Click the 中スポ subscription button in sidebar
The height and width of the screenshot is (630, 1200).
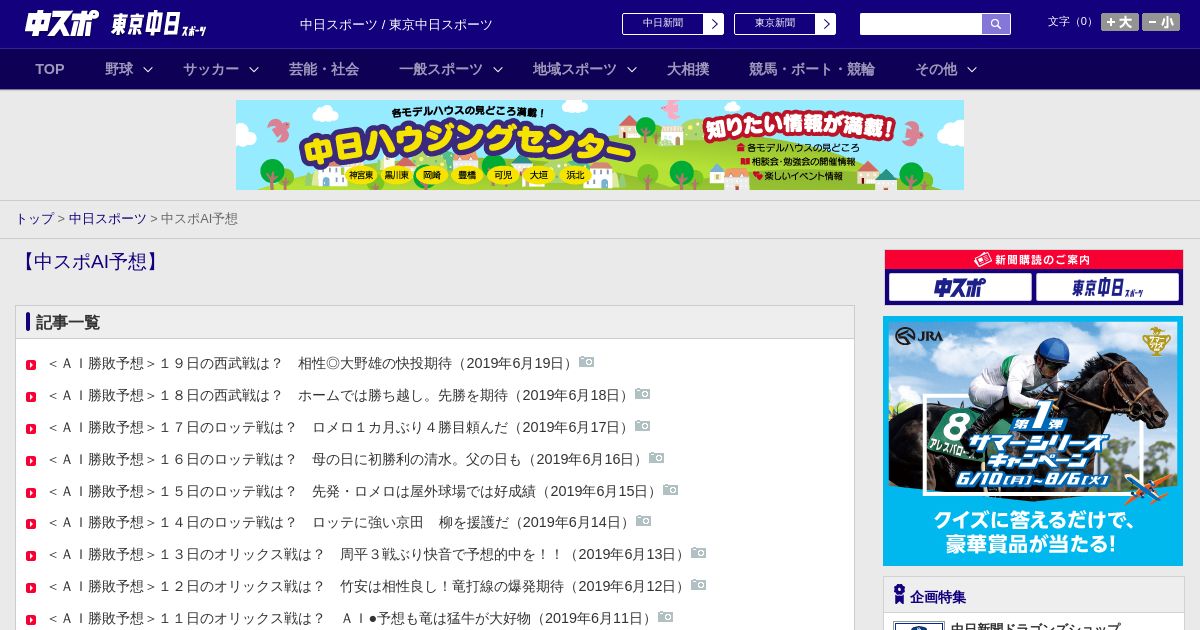pyautogui.click(x=960, y=288)
